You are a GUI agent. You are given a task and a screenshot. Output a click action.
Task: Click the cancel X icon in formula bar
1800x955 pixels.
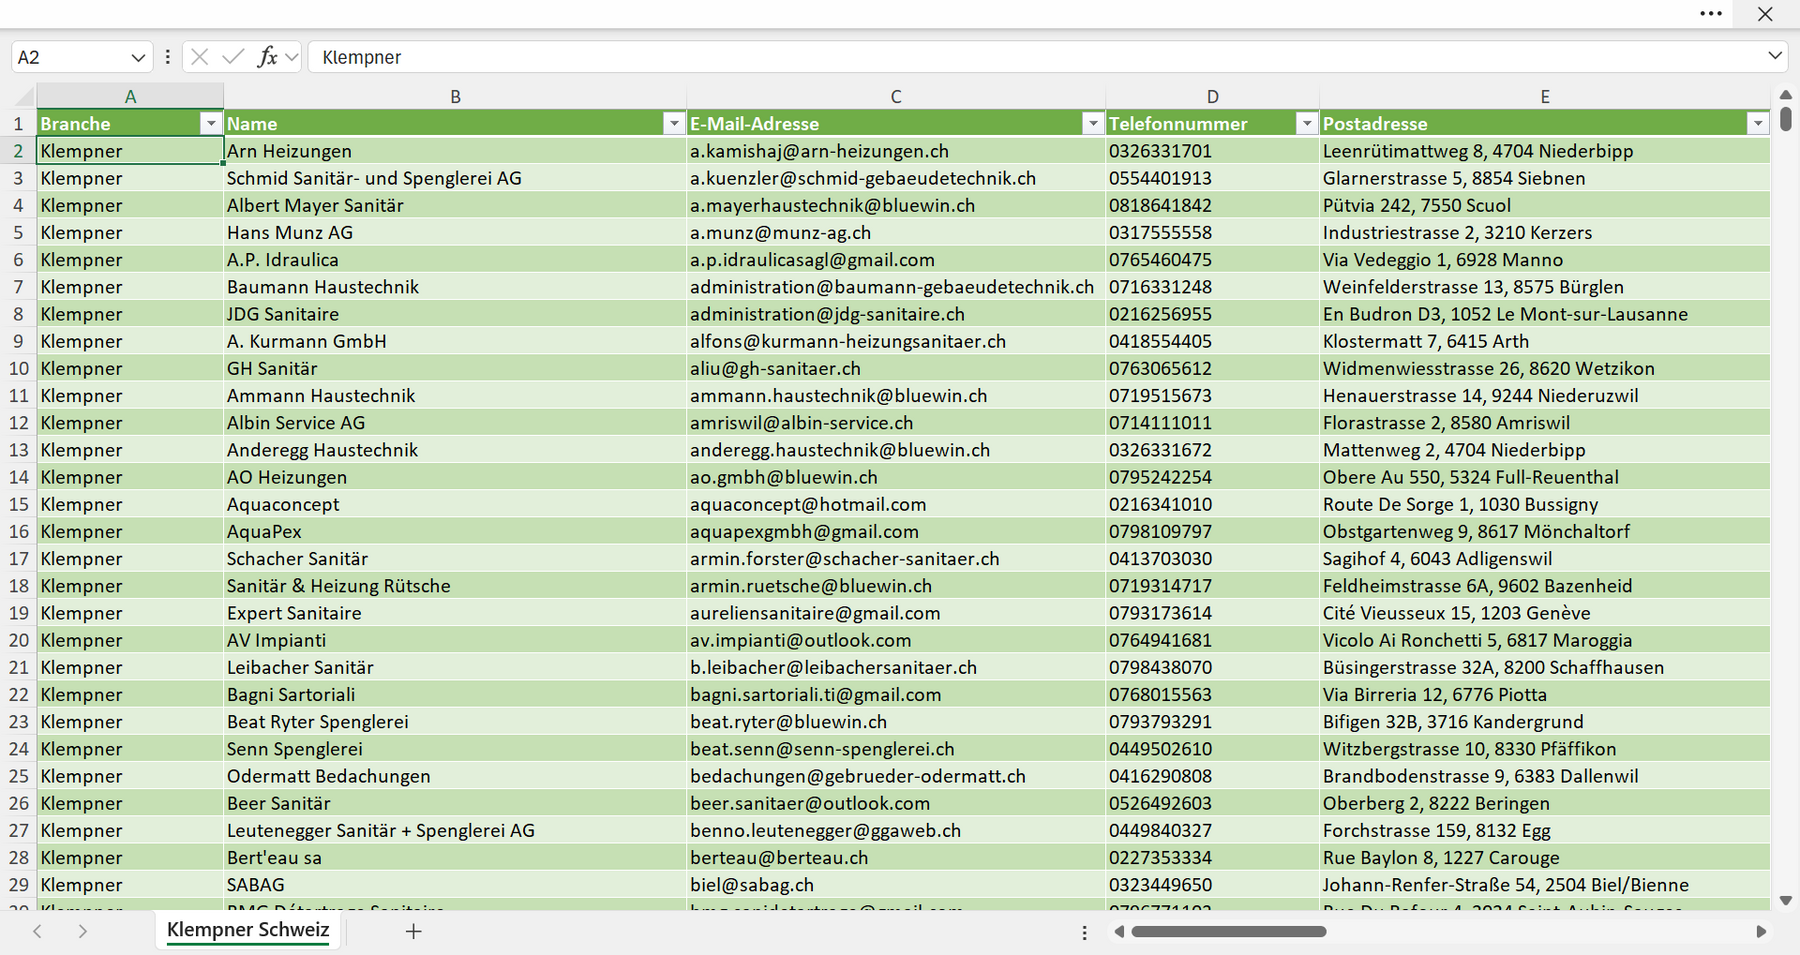[199, 57]
